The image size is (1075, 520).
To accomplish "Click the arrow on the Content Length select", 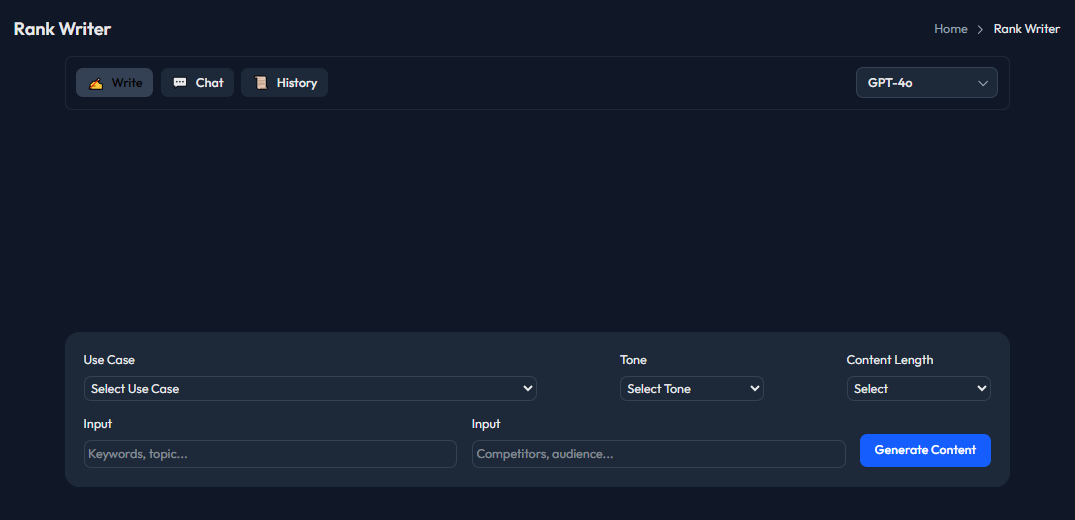I will 981,388.
